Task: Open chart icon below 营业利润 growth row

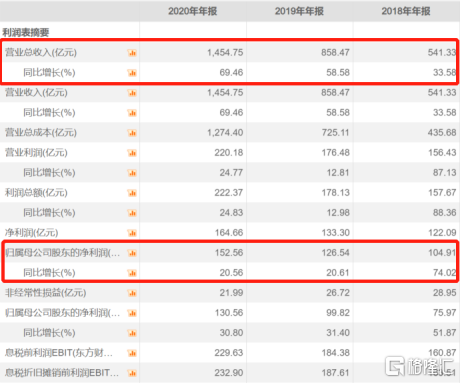Action: coord(132,173)
